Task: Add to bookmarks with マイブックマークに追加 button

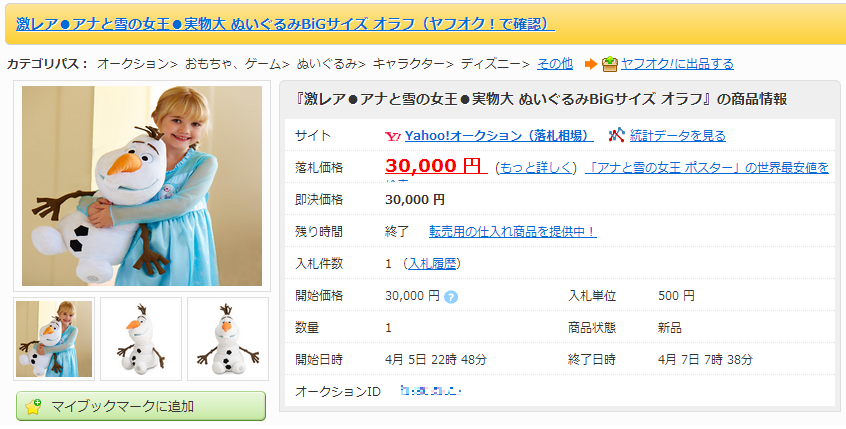Action: pos(141,406)
